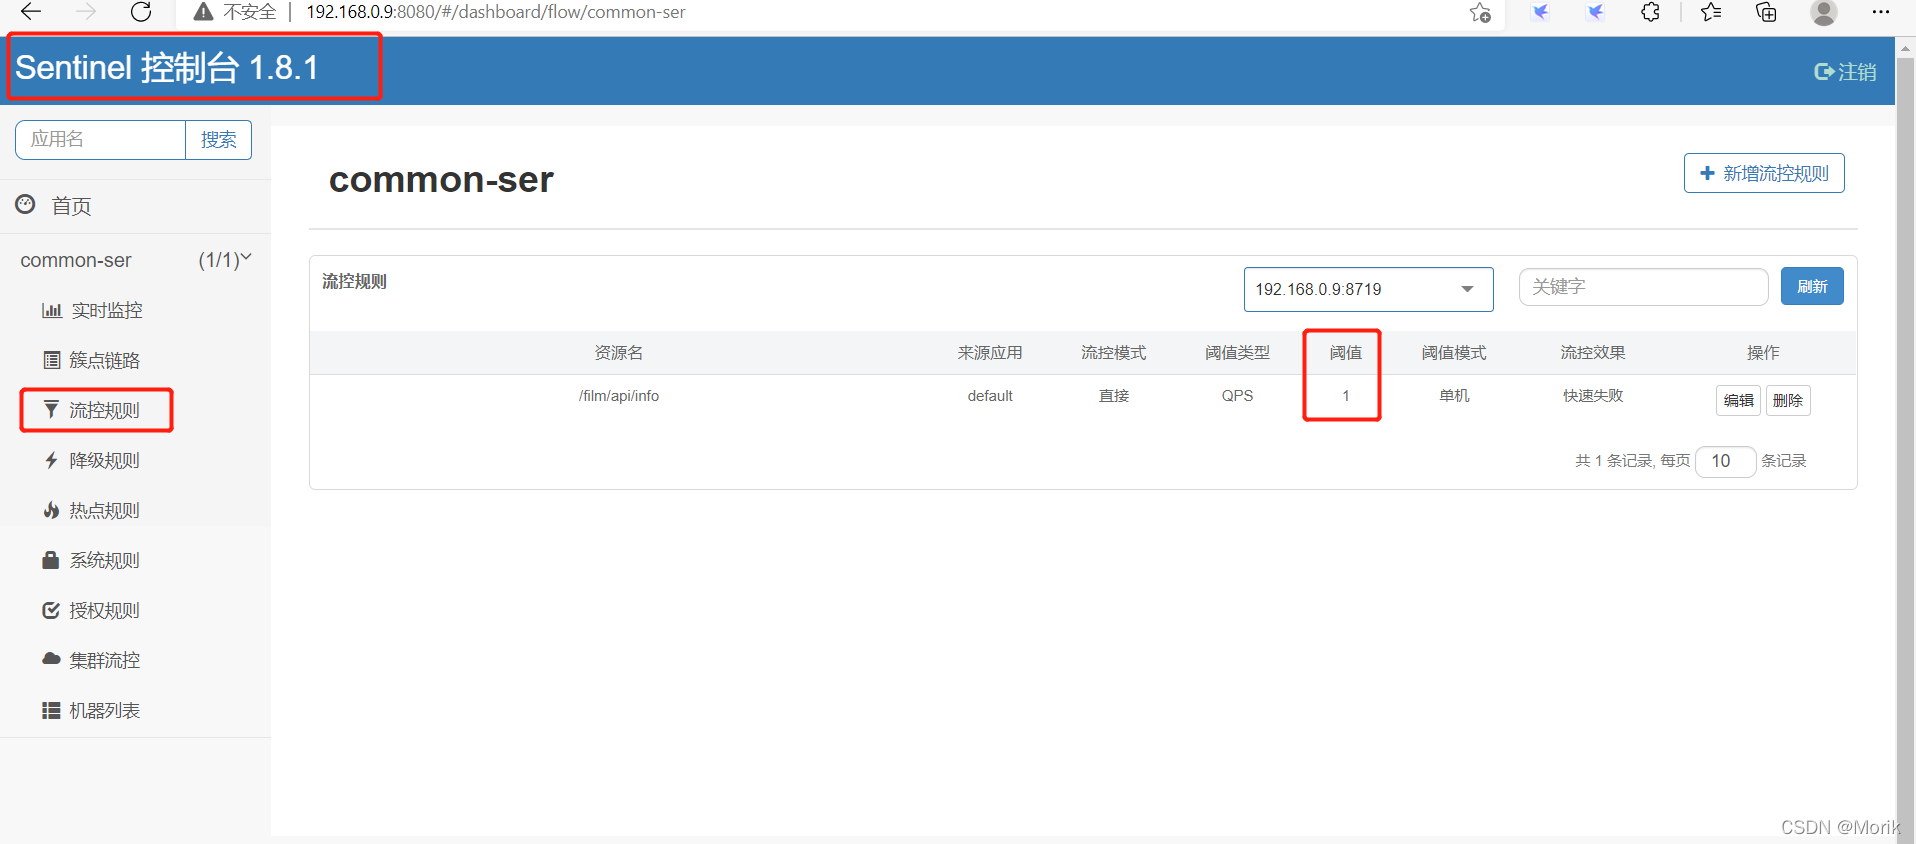
Task: Click the default source app cell
Action: click(x=990, y=396)
